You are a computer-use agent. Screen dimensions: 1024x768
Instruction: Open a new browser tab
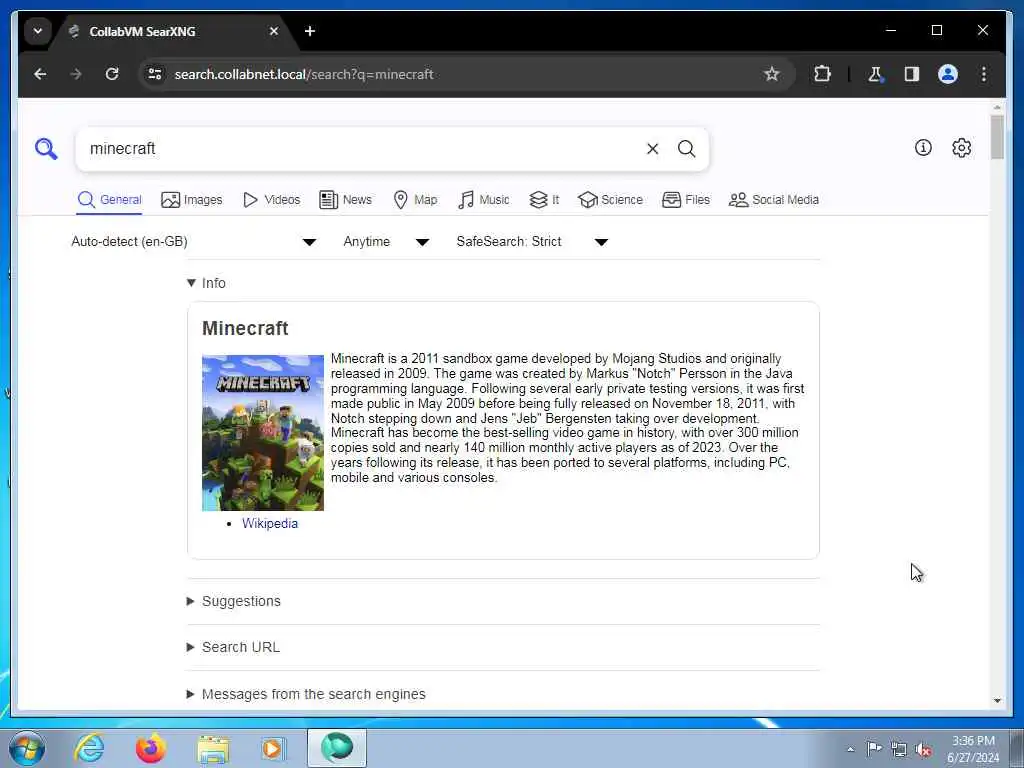tap(310, 31)
